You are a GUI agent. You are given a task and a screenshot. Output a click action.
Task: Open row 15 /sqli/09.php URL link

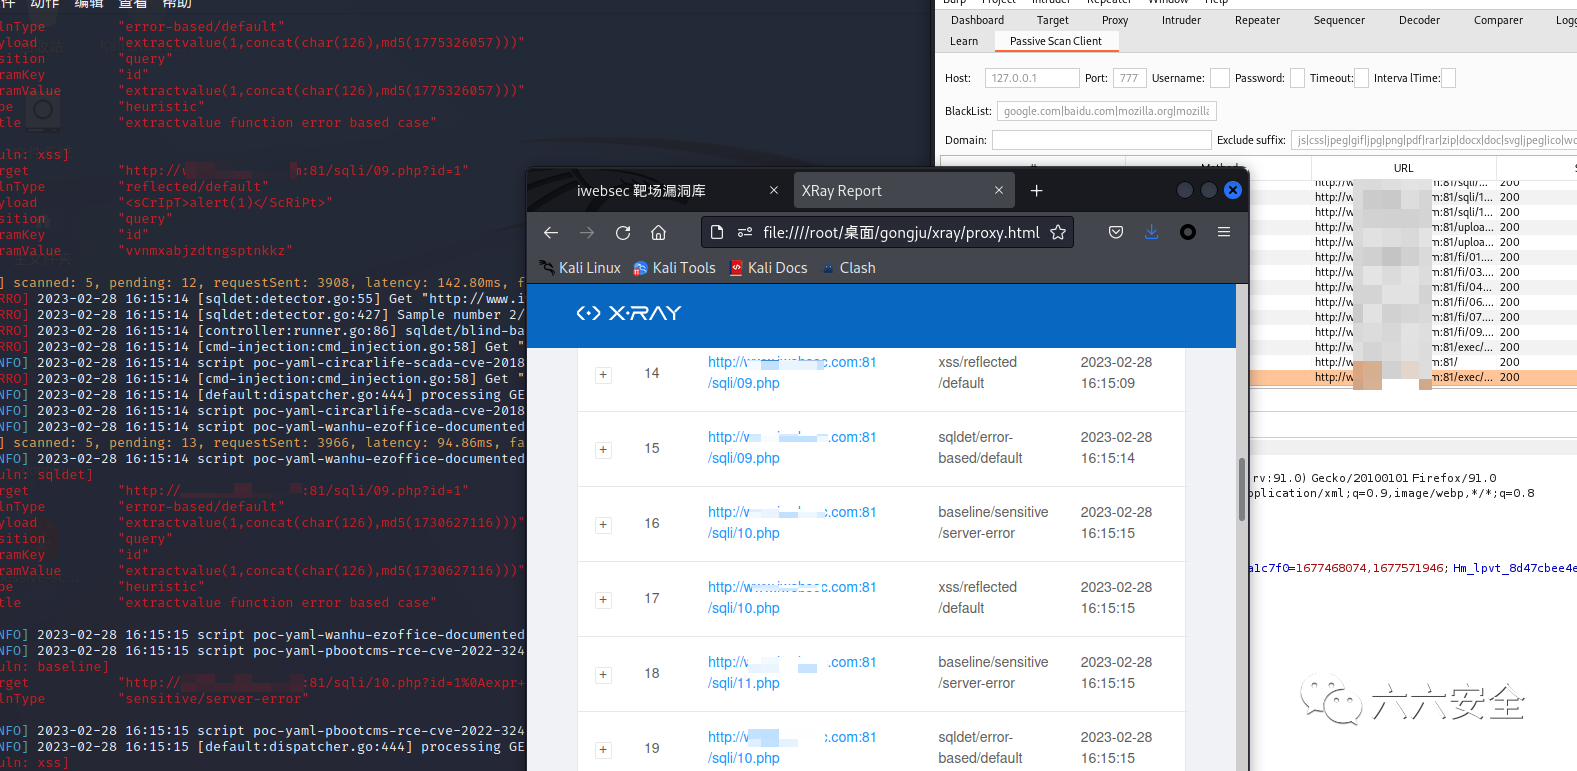point(792,448)
